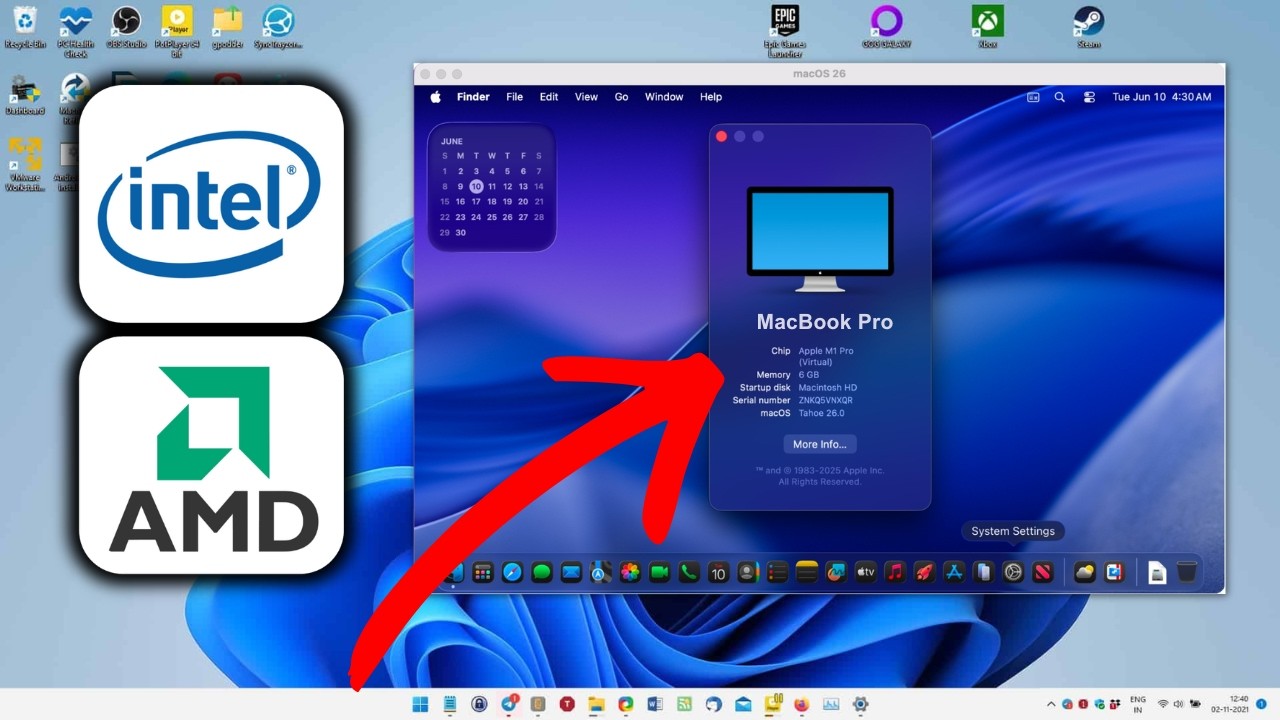The height and width of the screenshot is (720, 1280).
Task: Open the Windows taskbar clock 12:40
Action: 1229,704
